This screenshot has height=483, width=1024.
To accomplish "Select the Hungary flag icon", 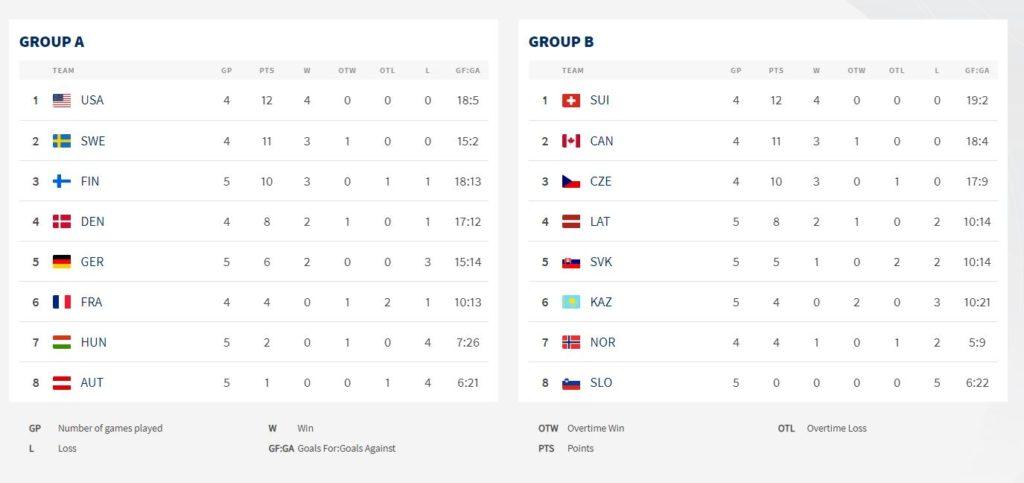I will [62, 342].
